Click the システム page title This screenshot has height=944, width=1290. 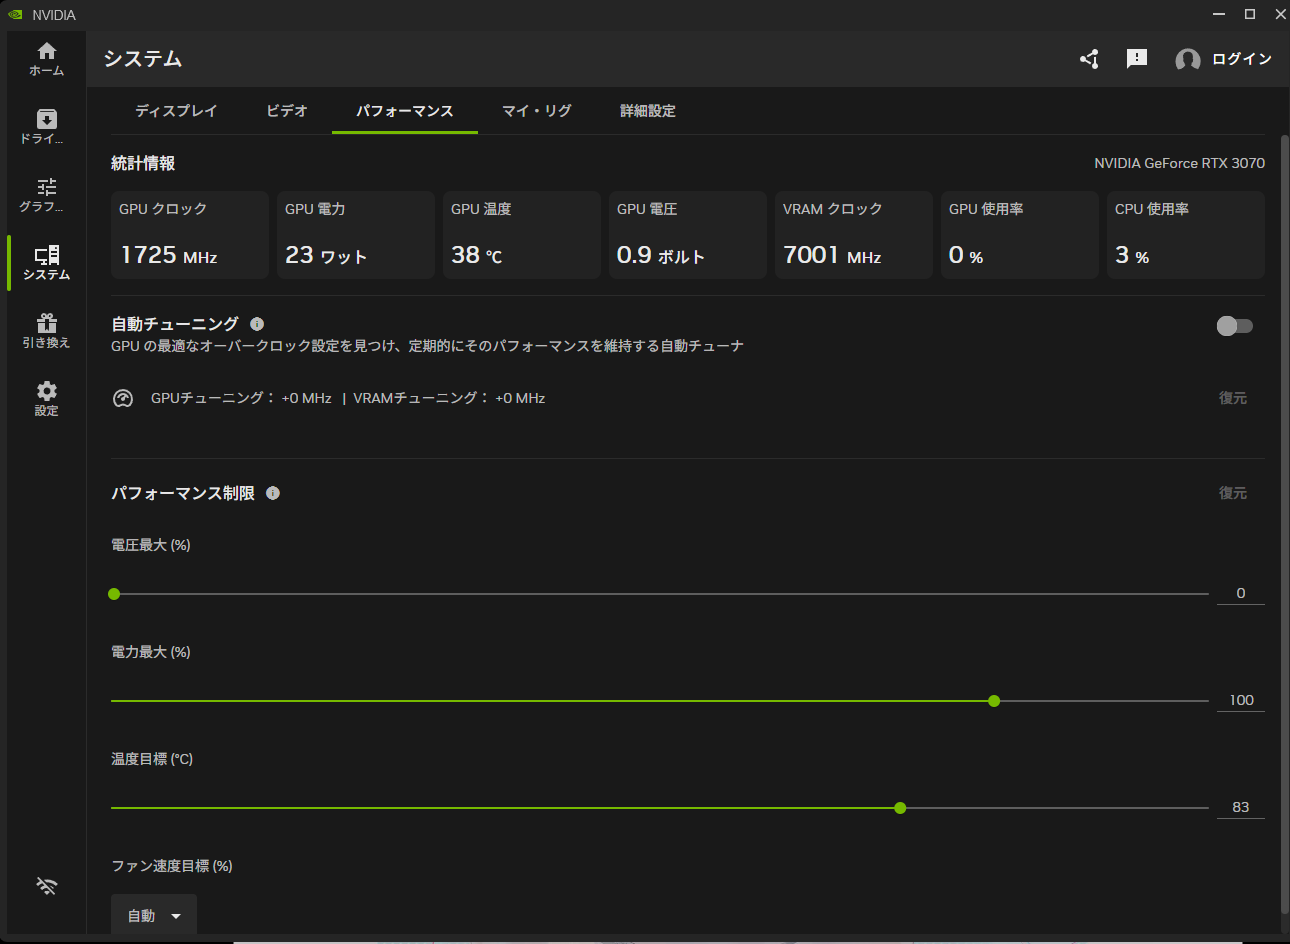click(x=143, y=59)
